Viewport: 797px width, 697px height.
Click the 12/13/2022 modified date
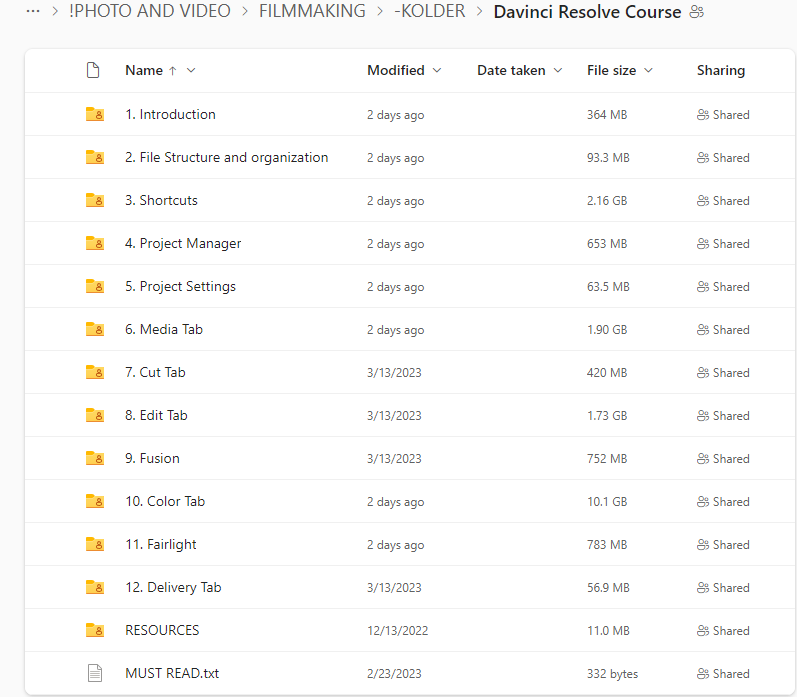pyautogui.click(x=397, y=631)
